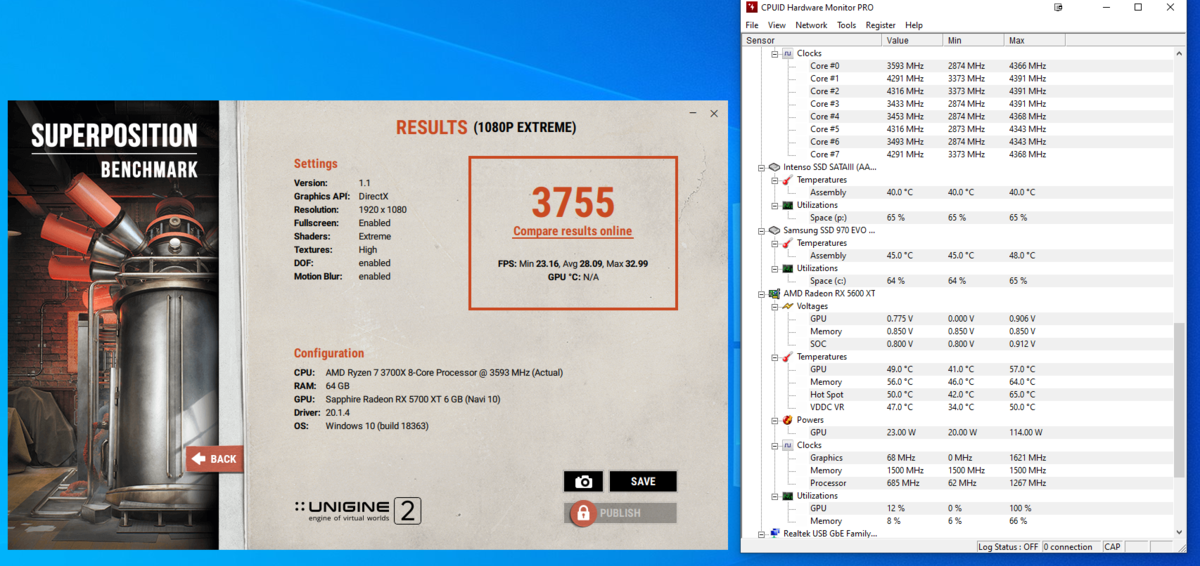Click the Utilizations chip icon under Intenso SSD
The image size is (1200, 566).
pyautogui.click(x=788, y=205)
